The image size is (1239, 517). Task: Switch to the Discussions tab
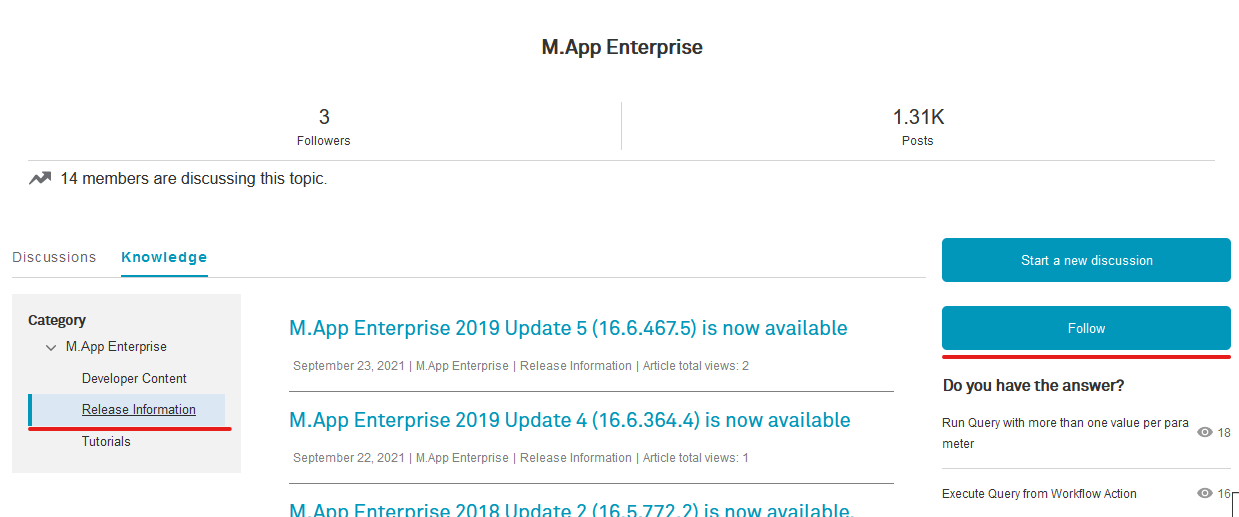pyautogui.click(x=54, y=257)
